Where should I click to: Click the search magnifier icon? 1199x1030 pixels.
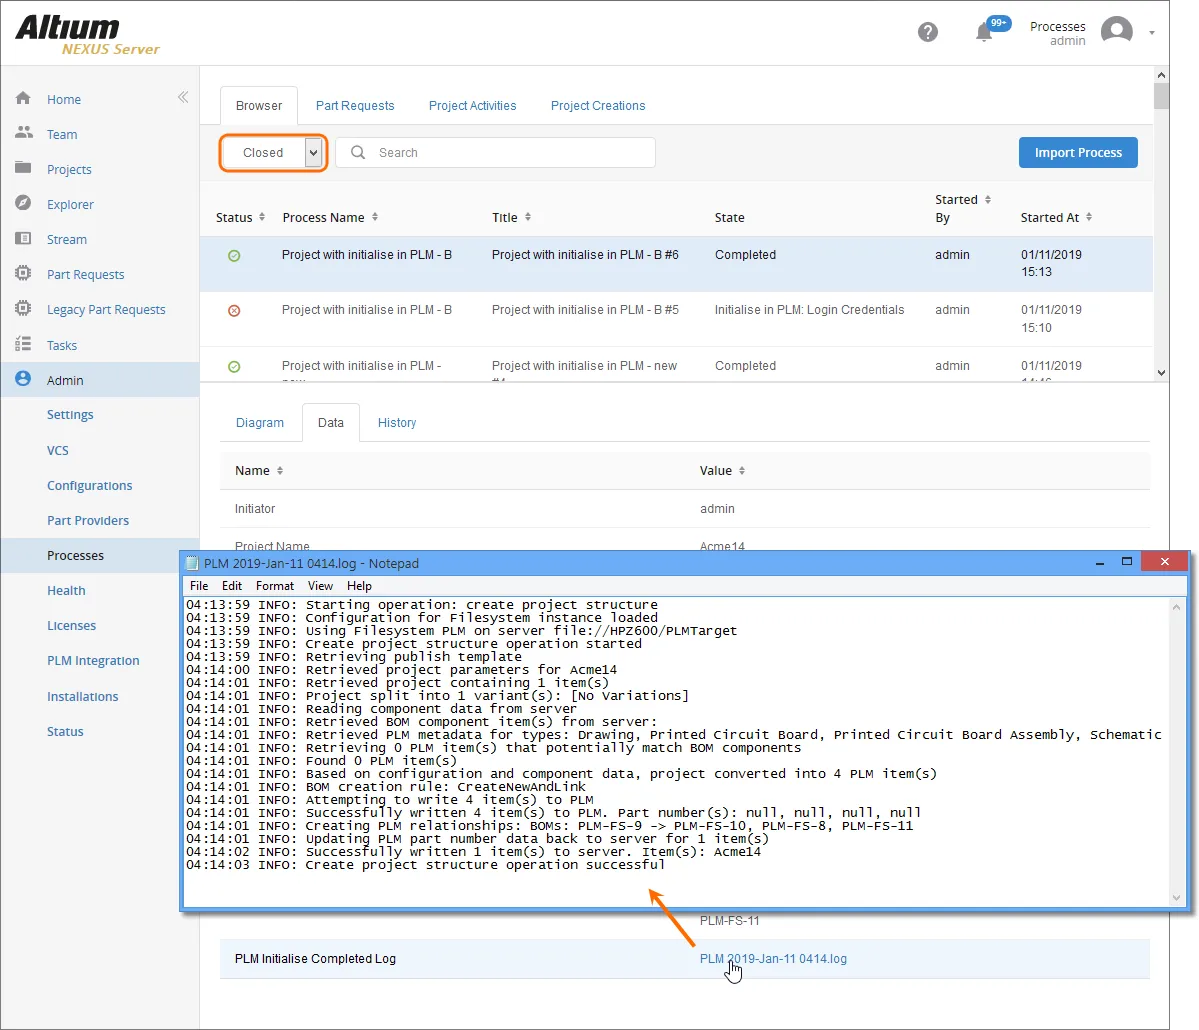[357, 152]
